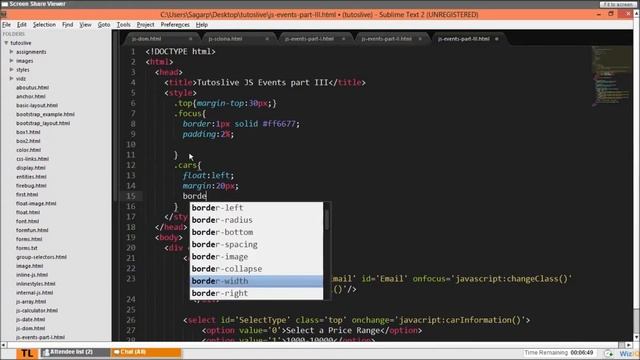This screenshot has height=360, width=640.
Task: Close the js-dom.html tab
Action: pos(190,39)
